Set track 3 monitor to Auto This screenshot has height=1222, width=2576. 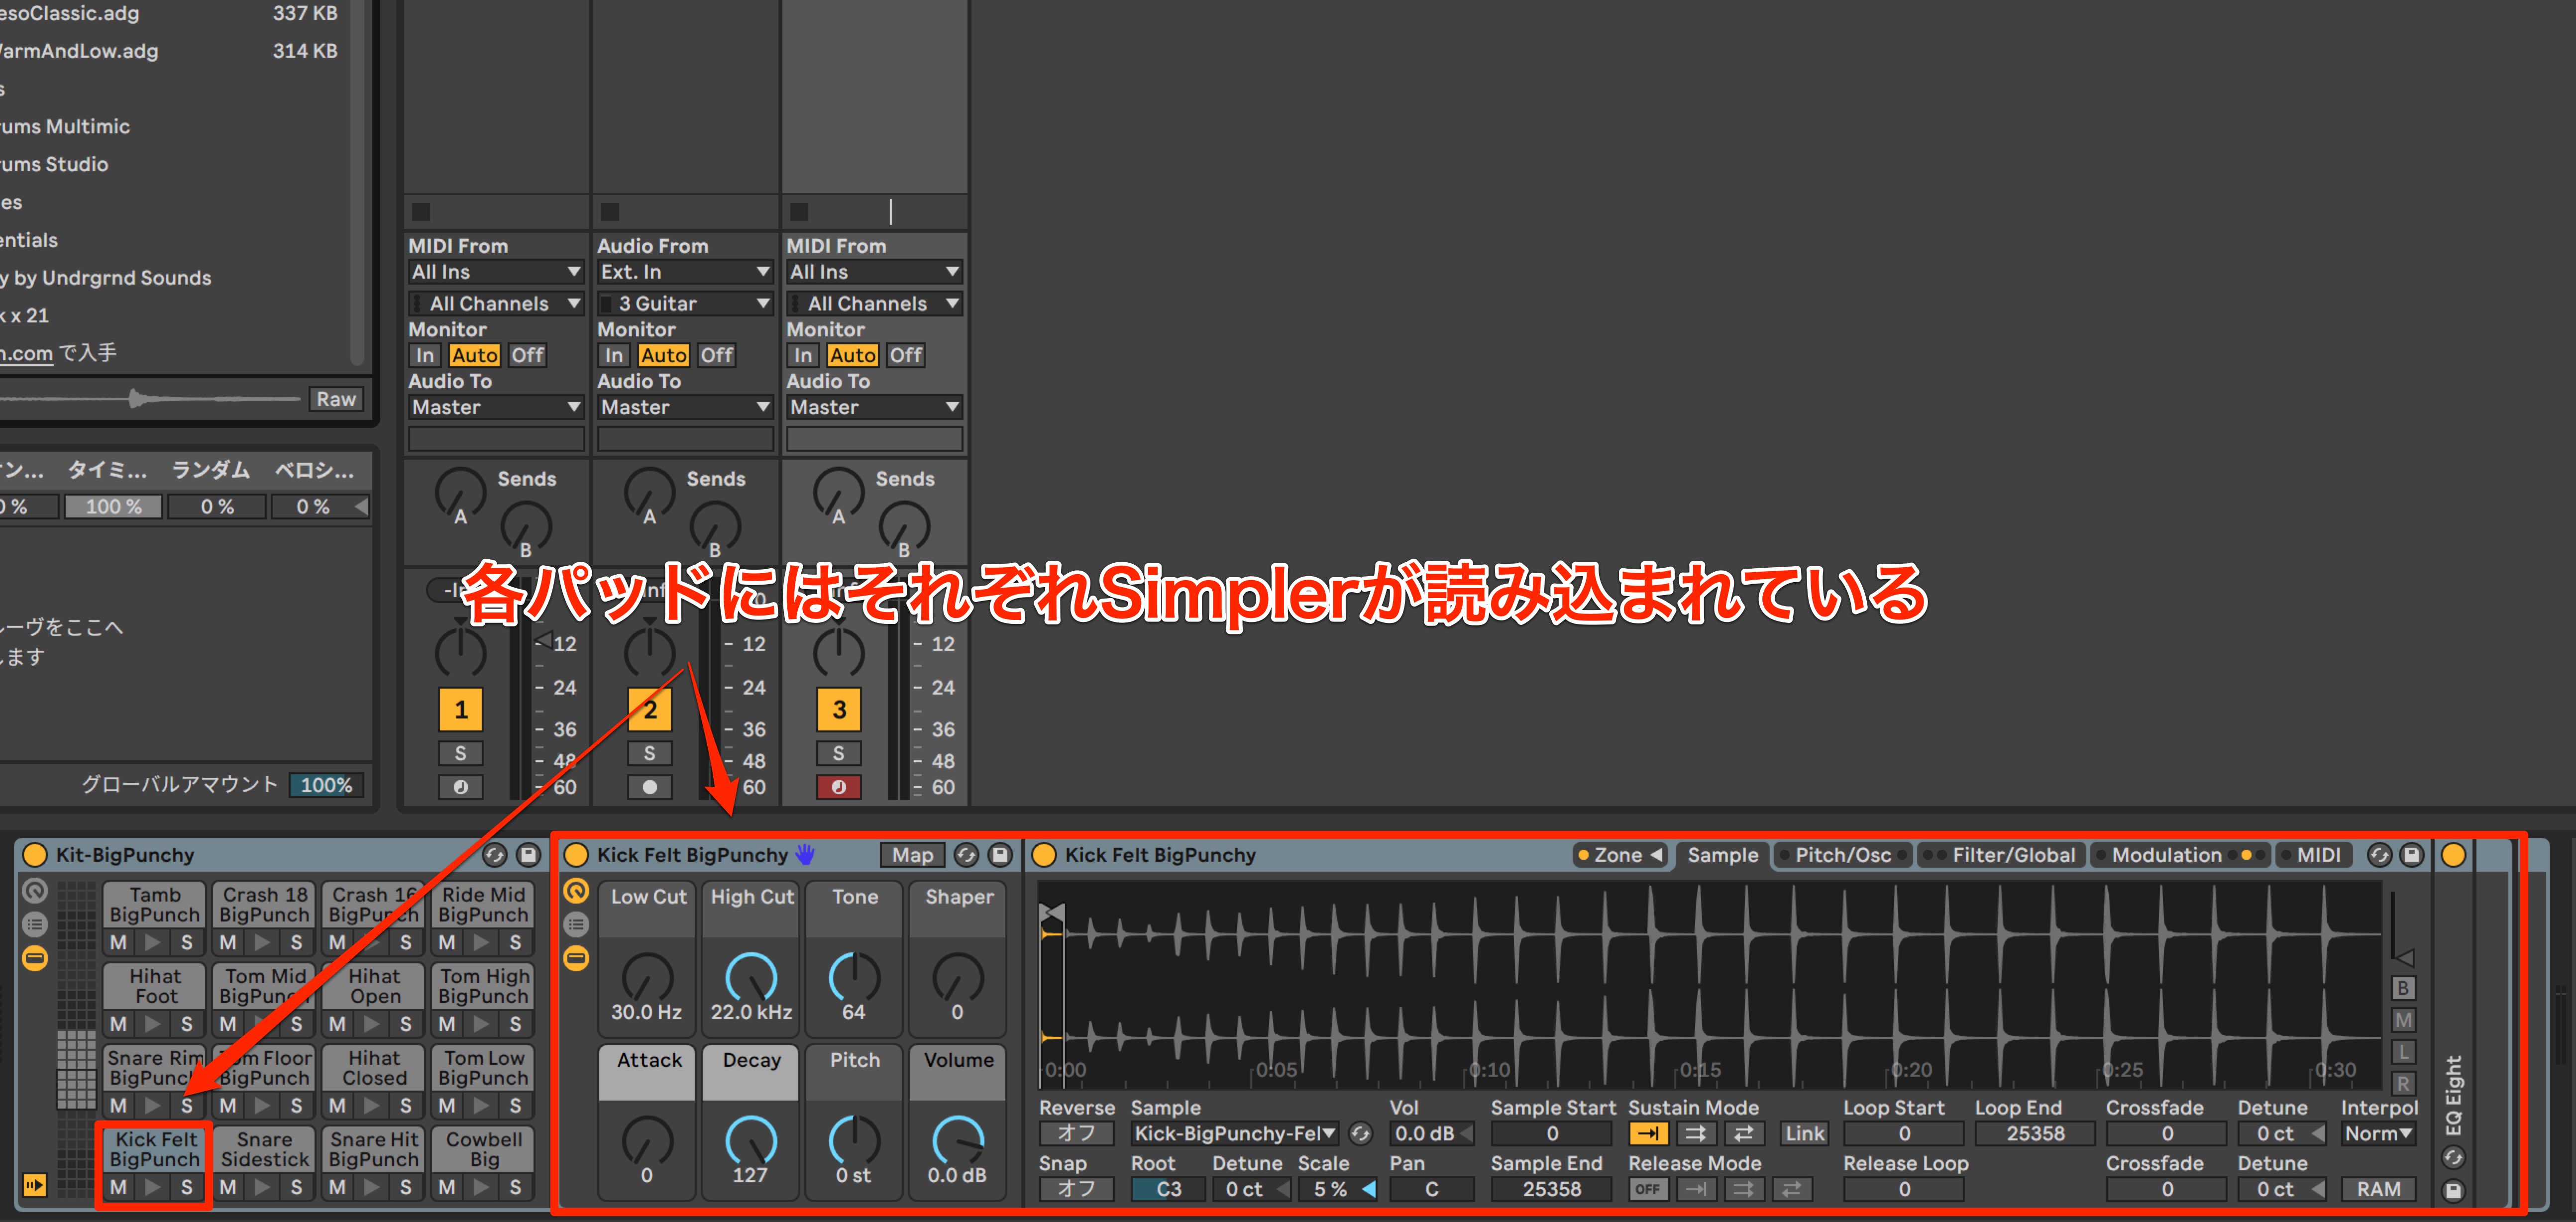852,355
